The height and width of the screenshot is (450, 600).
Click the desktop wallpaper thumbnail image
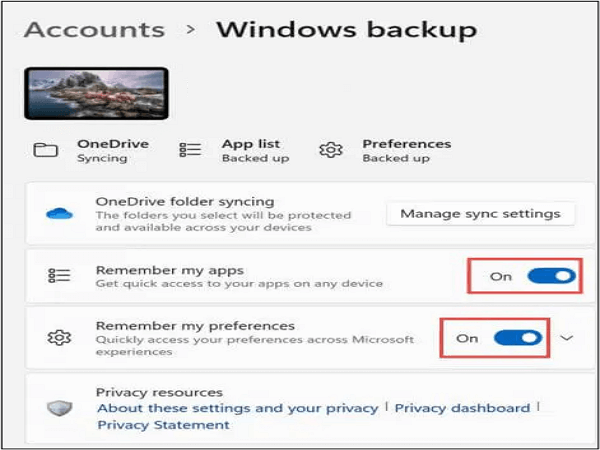96,93
